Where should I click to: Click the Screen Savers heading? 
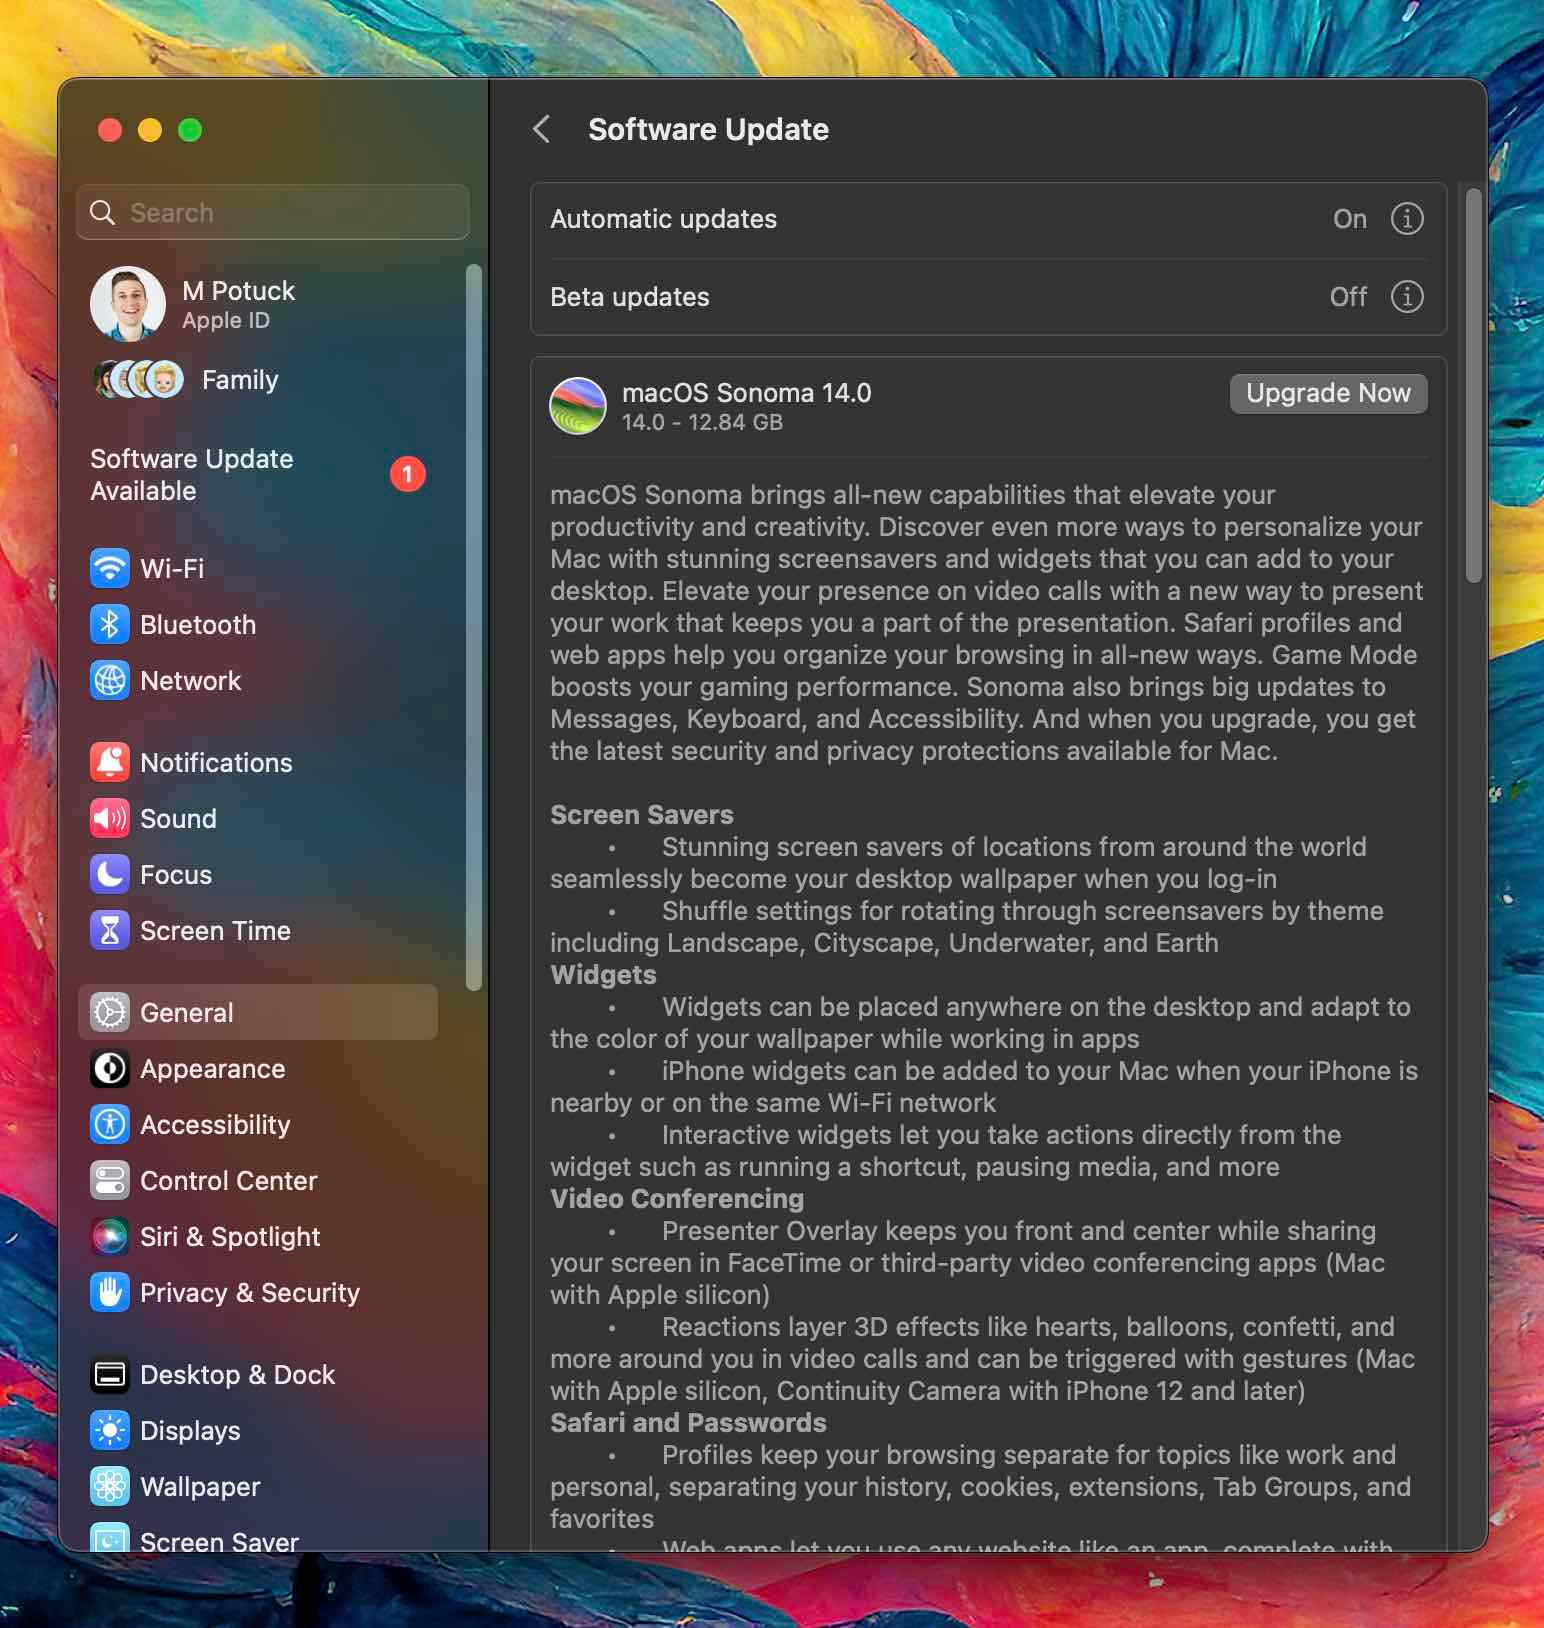pyautogui.click(x=642, y=814)
